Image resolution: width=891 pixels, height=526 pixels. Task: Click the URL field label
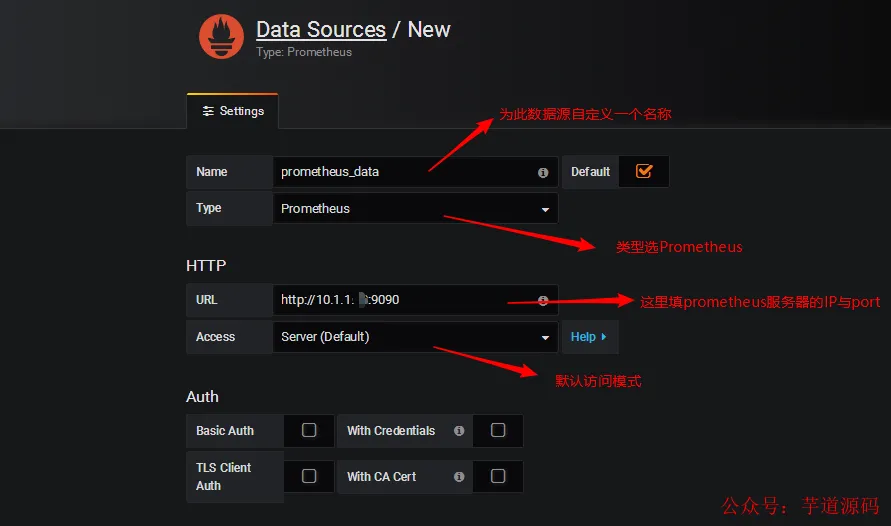[206, 300]
